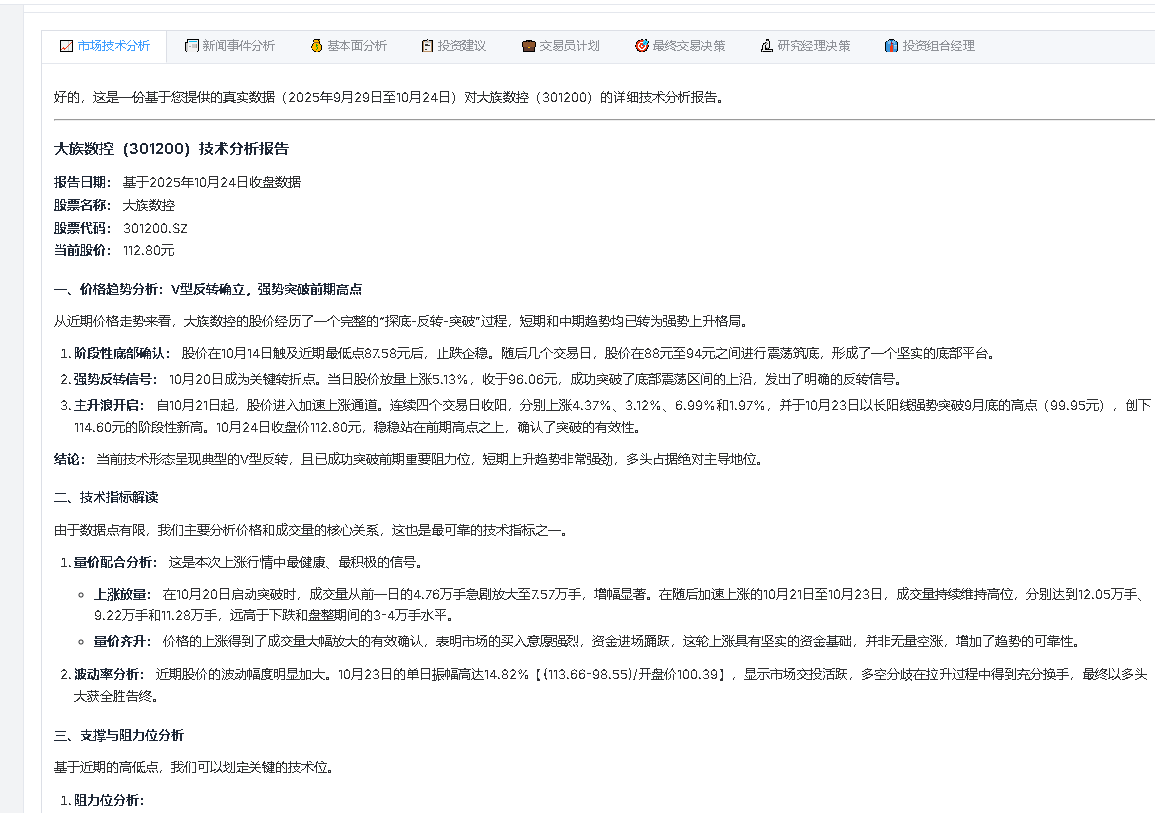Viewport: 1155px width, 813px height.
Task: Select the 投资建议 tab
Action: tap(454, 46)
